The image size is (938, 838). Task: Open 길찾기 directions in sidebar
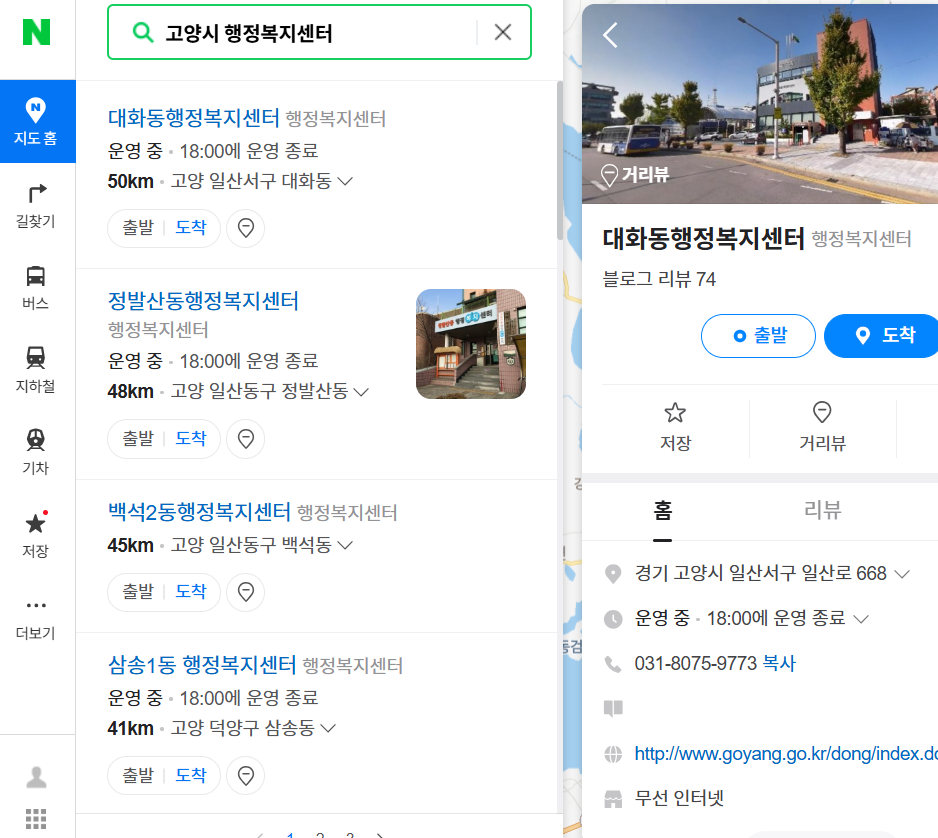coord(36,206)
